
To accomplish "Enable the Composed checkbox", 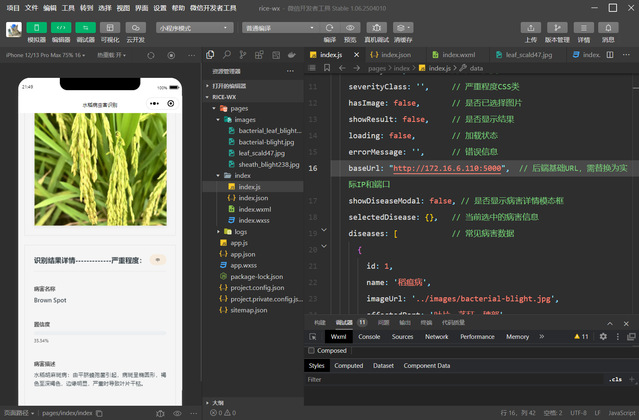I will point(311,351).
